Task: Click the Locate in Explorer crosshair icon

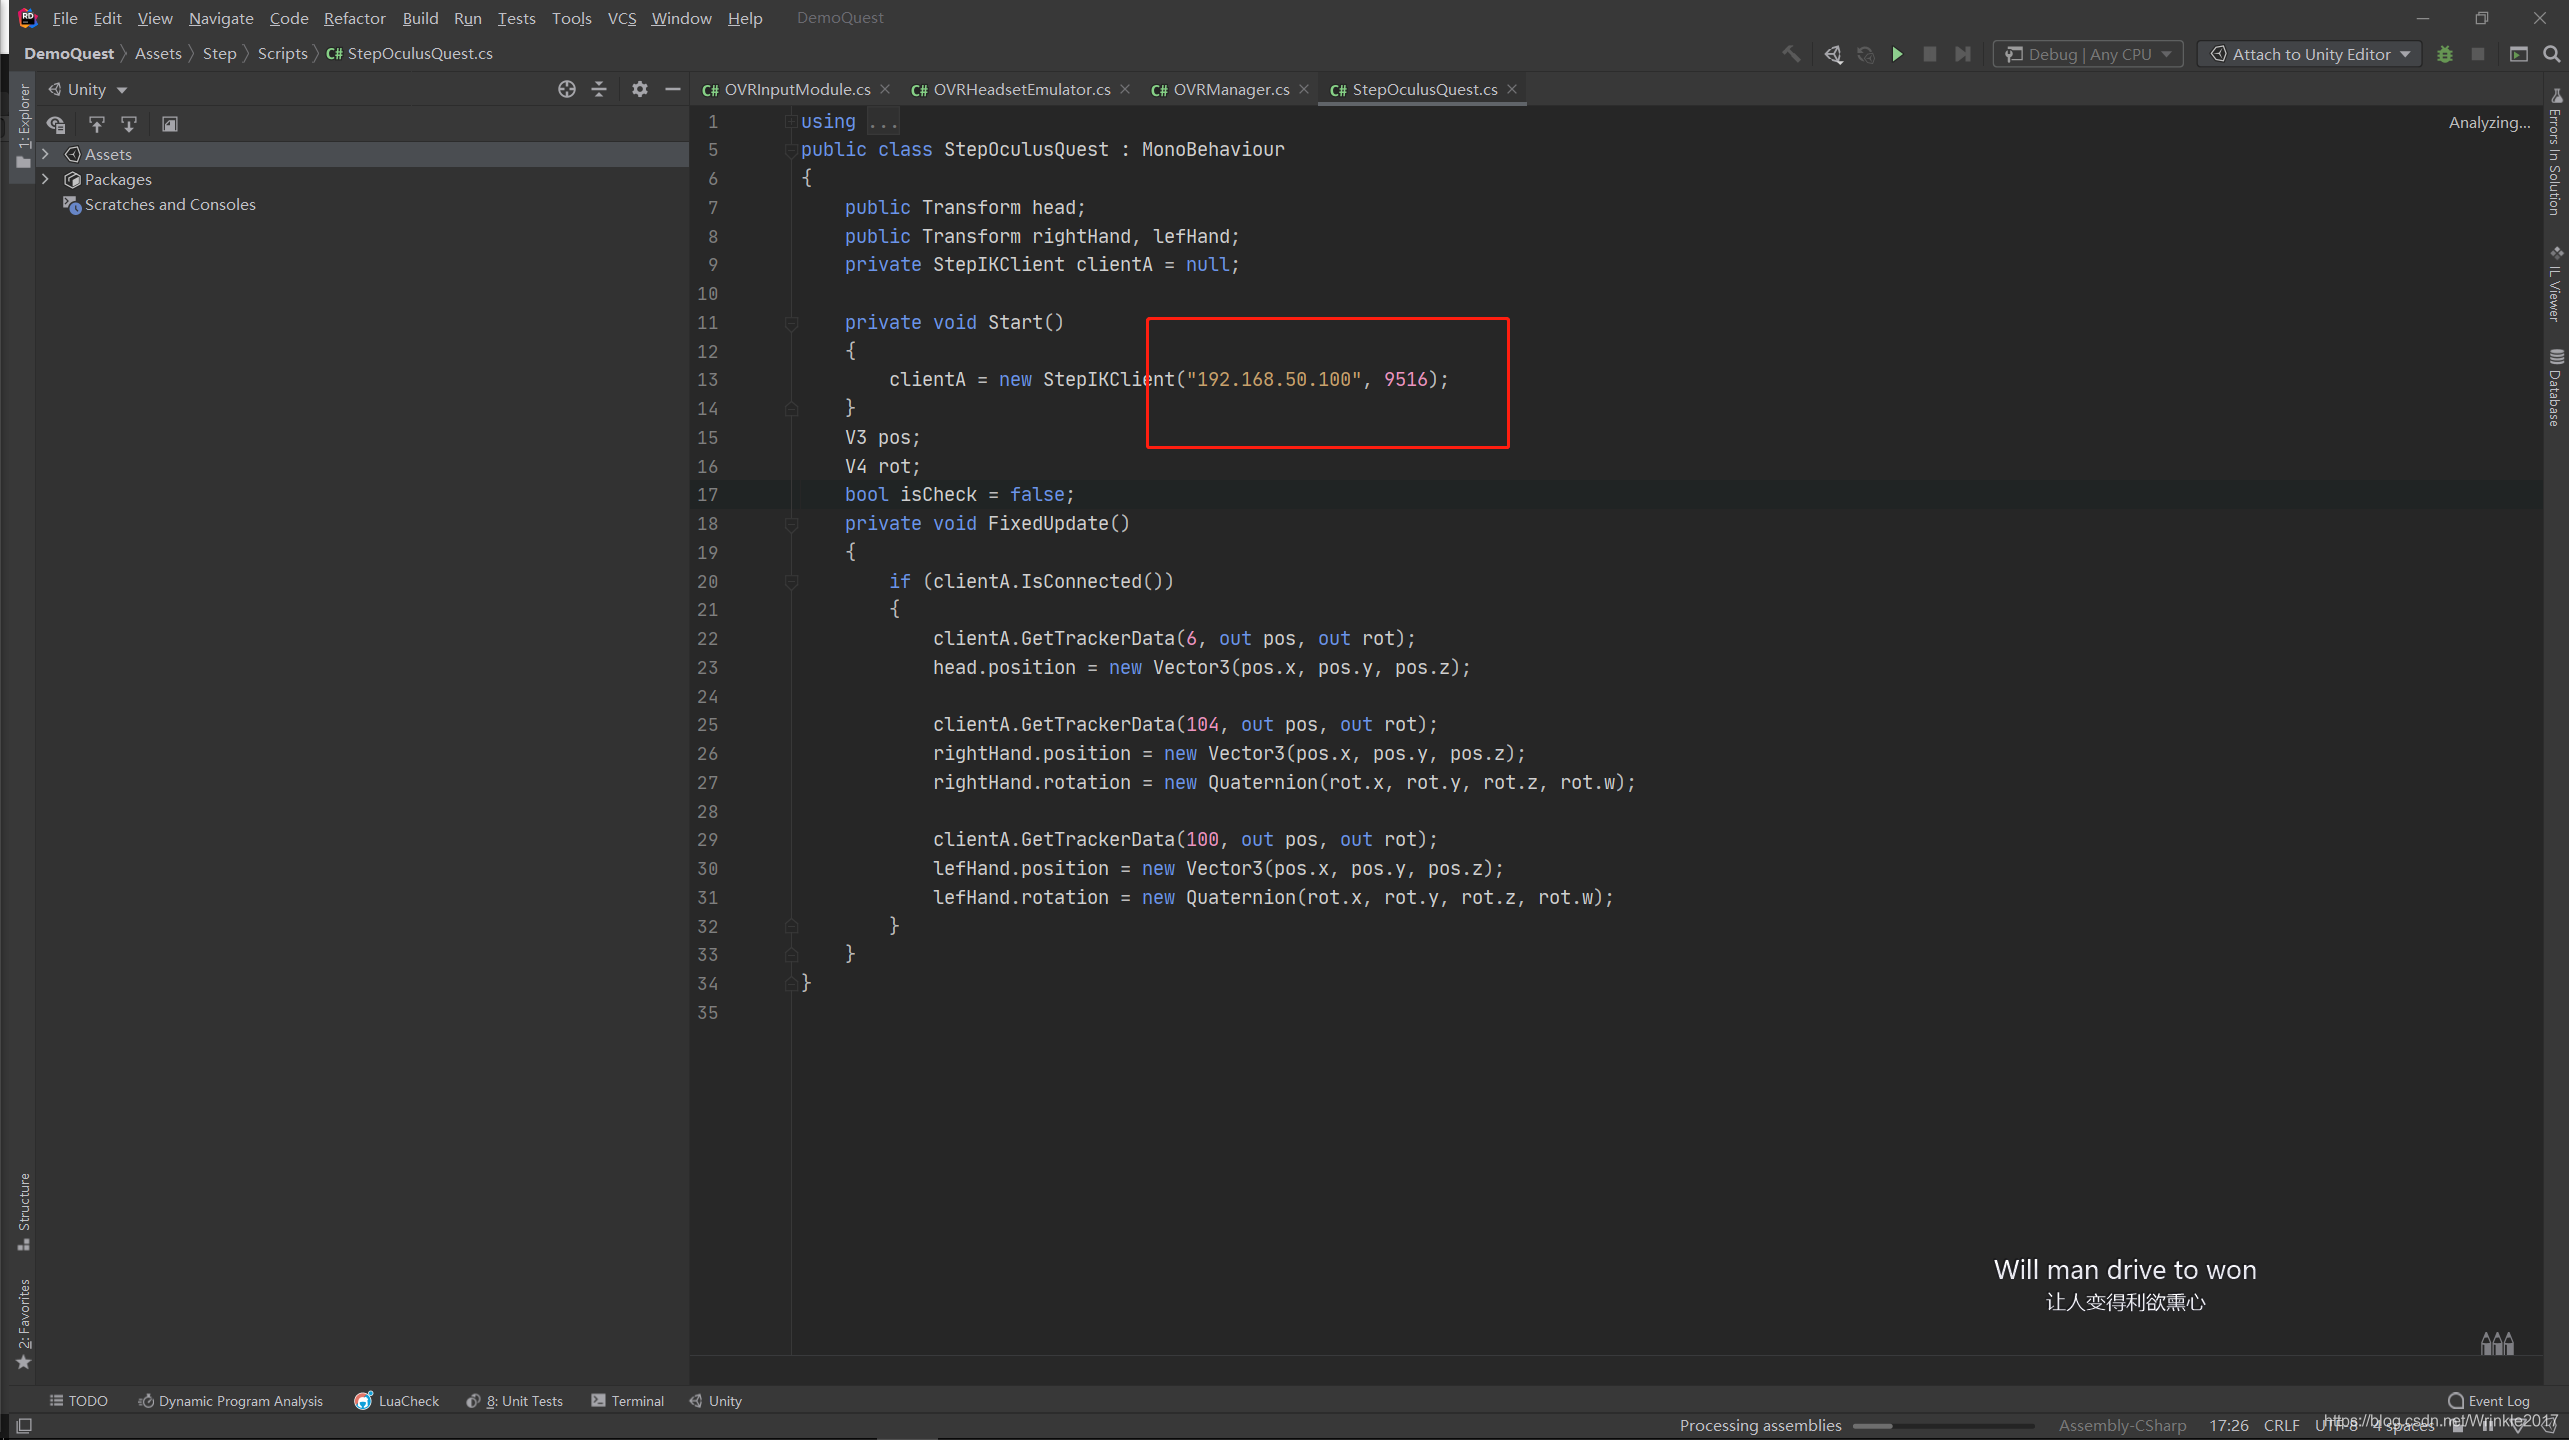Action: pos(567,89)
